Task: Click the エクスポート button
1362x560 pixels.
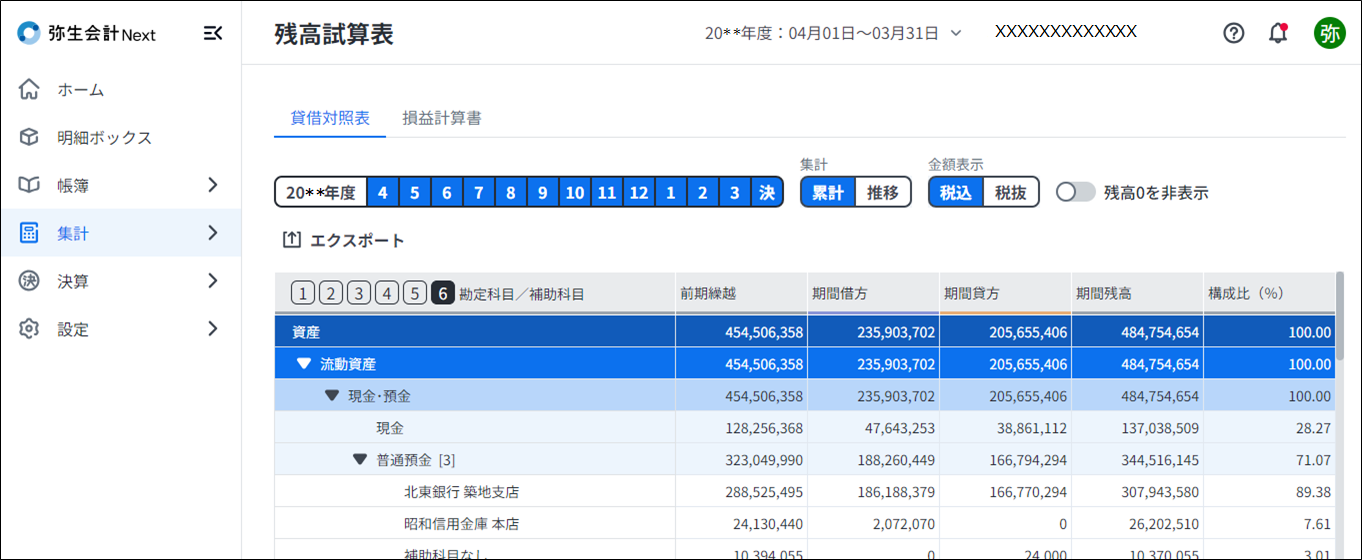Action: (345, 240)
